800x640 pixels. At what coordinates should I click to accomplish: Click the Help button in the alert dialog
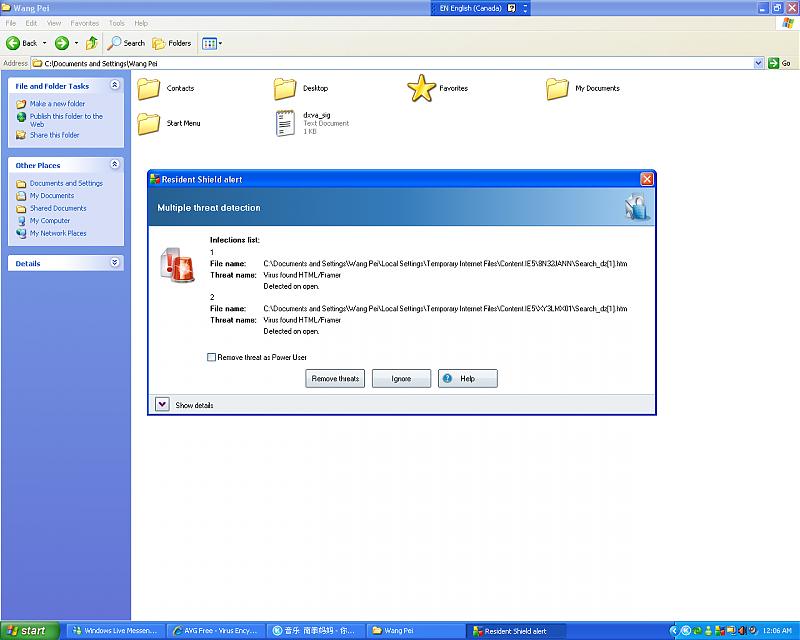coord(468,379)
